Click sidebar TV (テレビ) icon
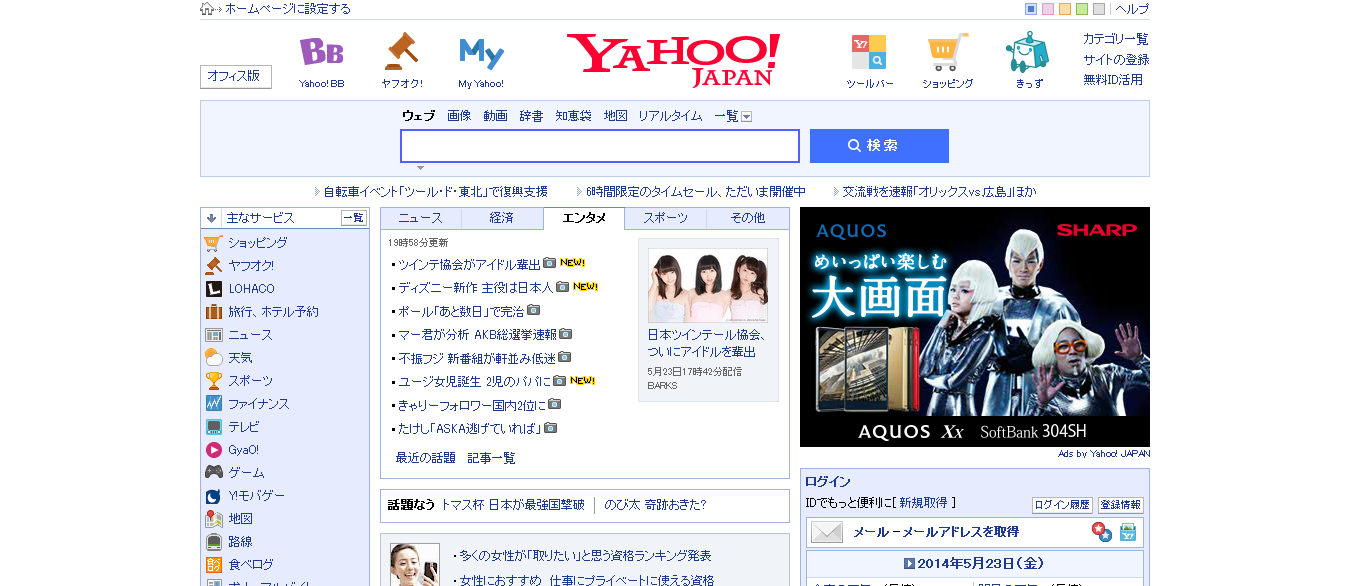 [x=213, y=426]
